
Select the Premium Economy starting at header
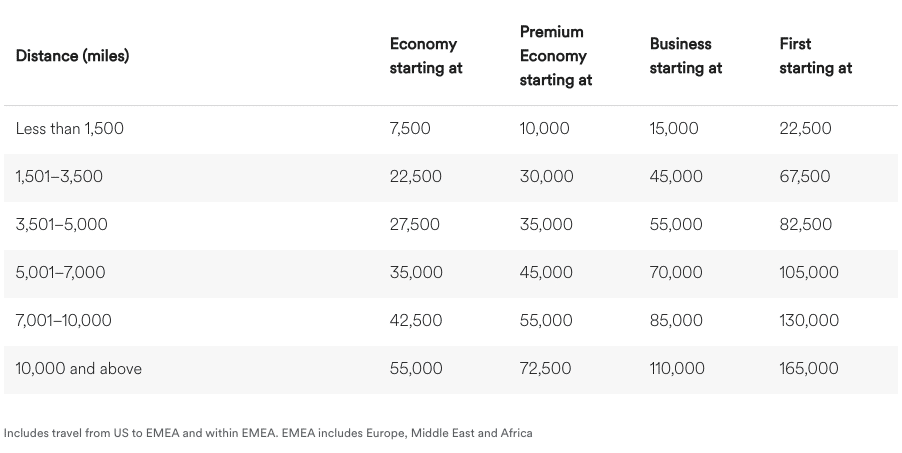(x=555, y=56)
